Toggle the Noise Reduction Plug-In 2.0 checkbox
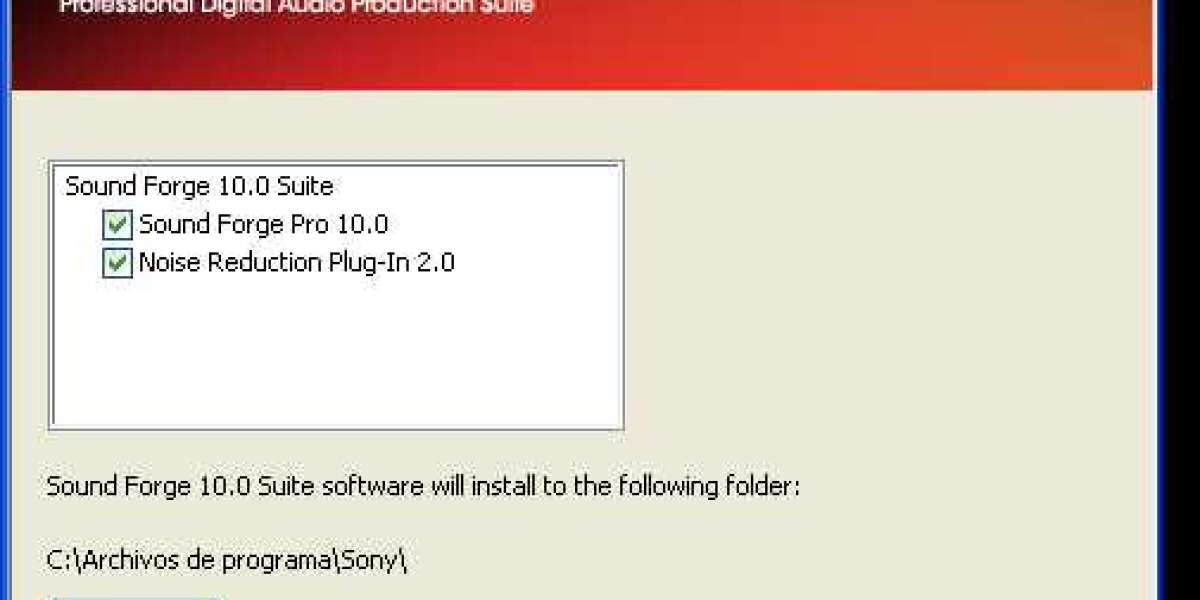Screen dimensions: 1200x600 [x=118, y=263]
